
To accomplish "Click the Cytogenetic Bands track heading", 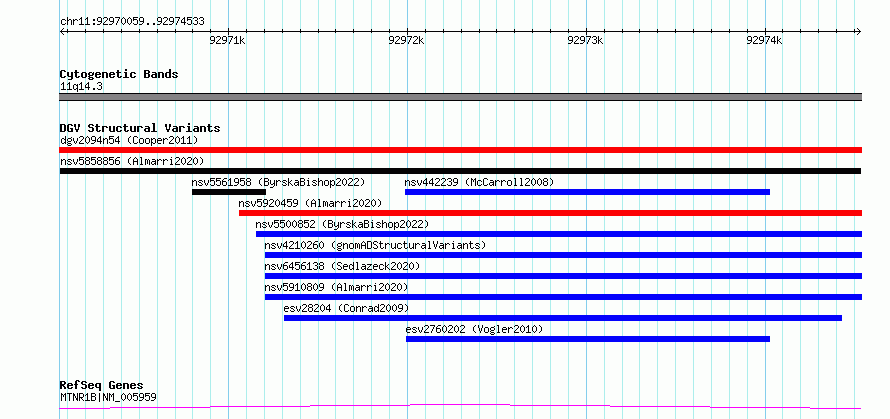I will (119, 74).
